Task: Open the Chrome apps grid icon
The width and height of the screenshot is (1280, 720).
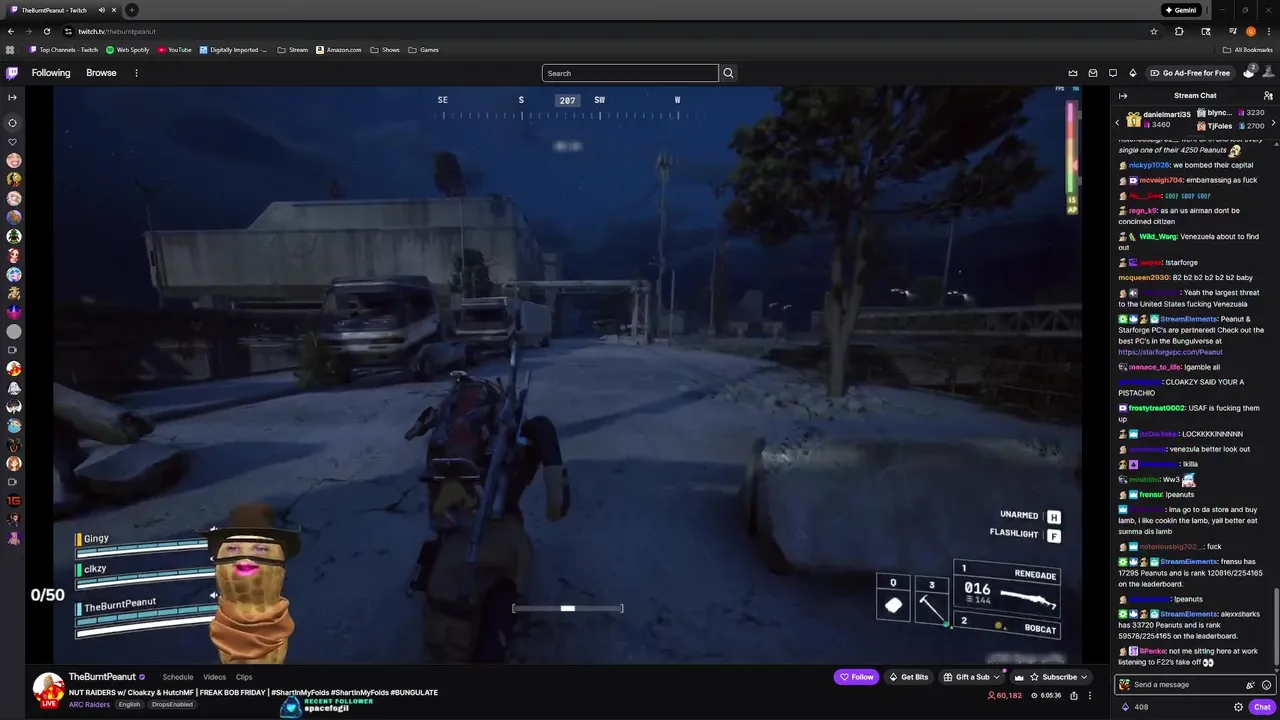Action: click(10, 50)
